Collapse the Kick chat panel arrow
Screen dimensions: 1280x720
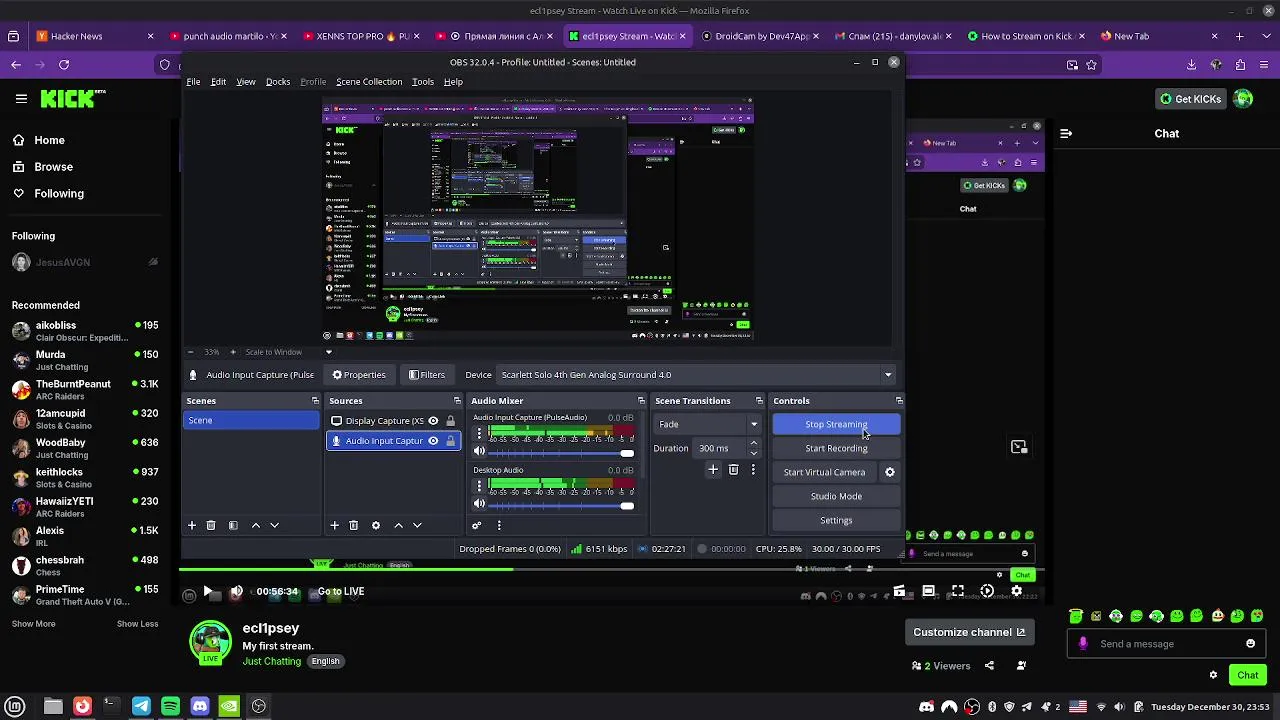(1066, 133)
